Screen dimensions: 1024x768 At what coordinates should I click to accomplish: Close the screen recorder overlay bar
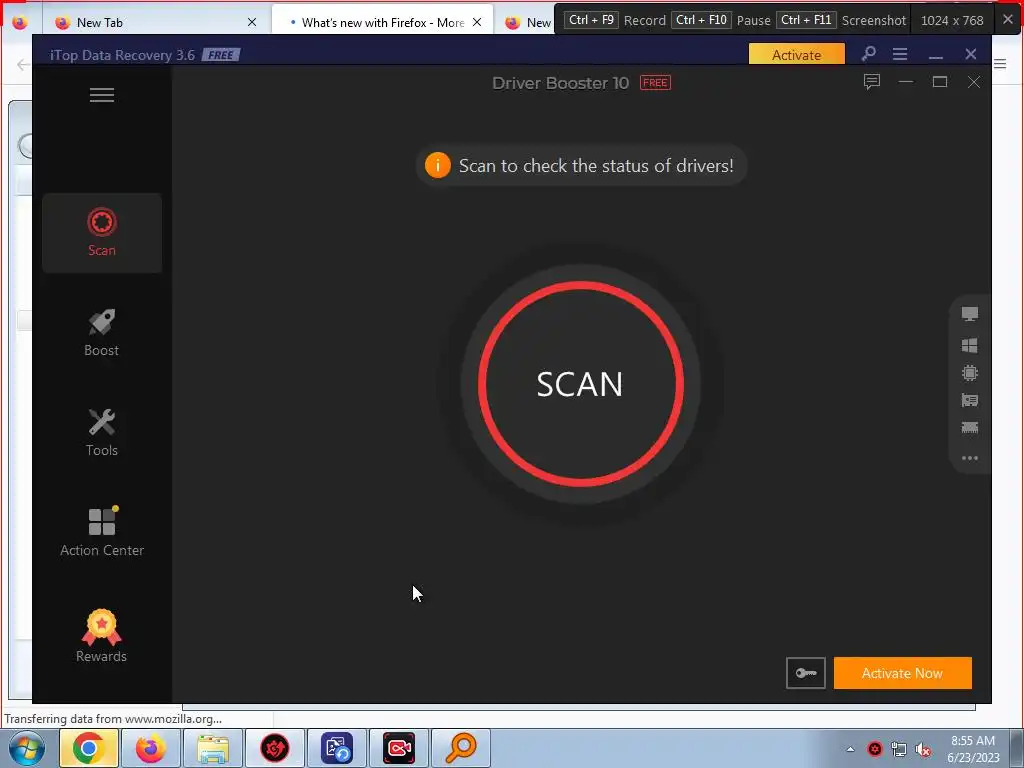(1008, 20)
